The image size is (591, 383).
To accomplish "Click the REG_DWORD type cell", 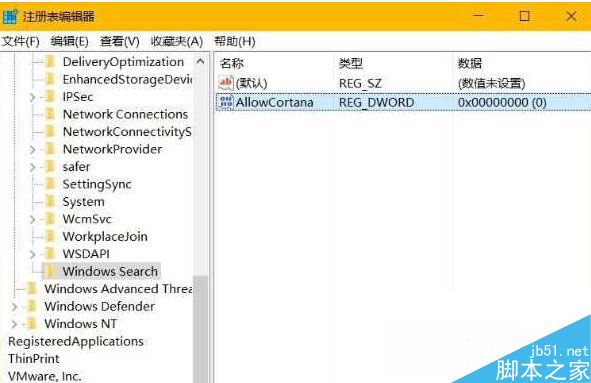I will point(376,102).
